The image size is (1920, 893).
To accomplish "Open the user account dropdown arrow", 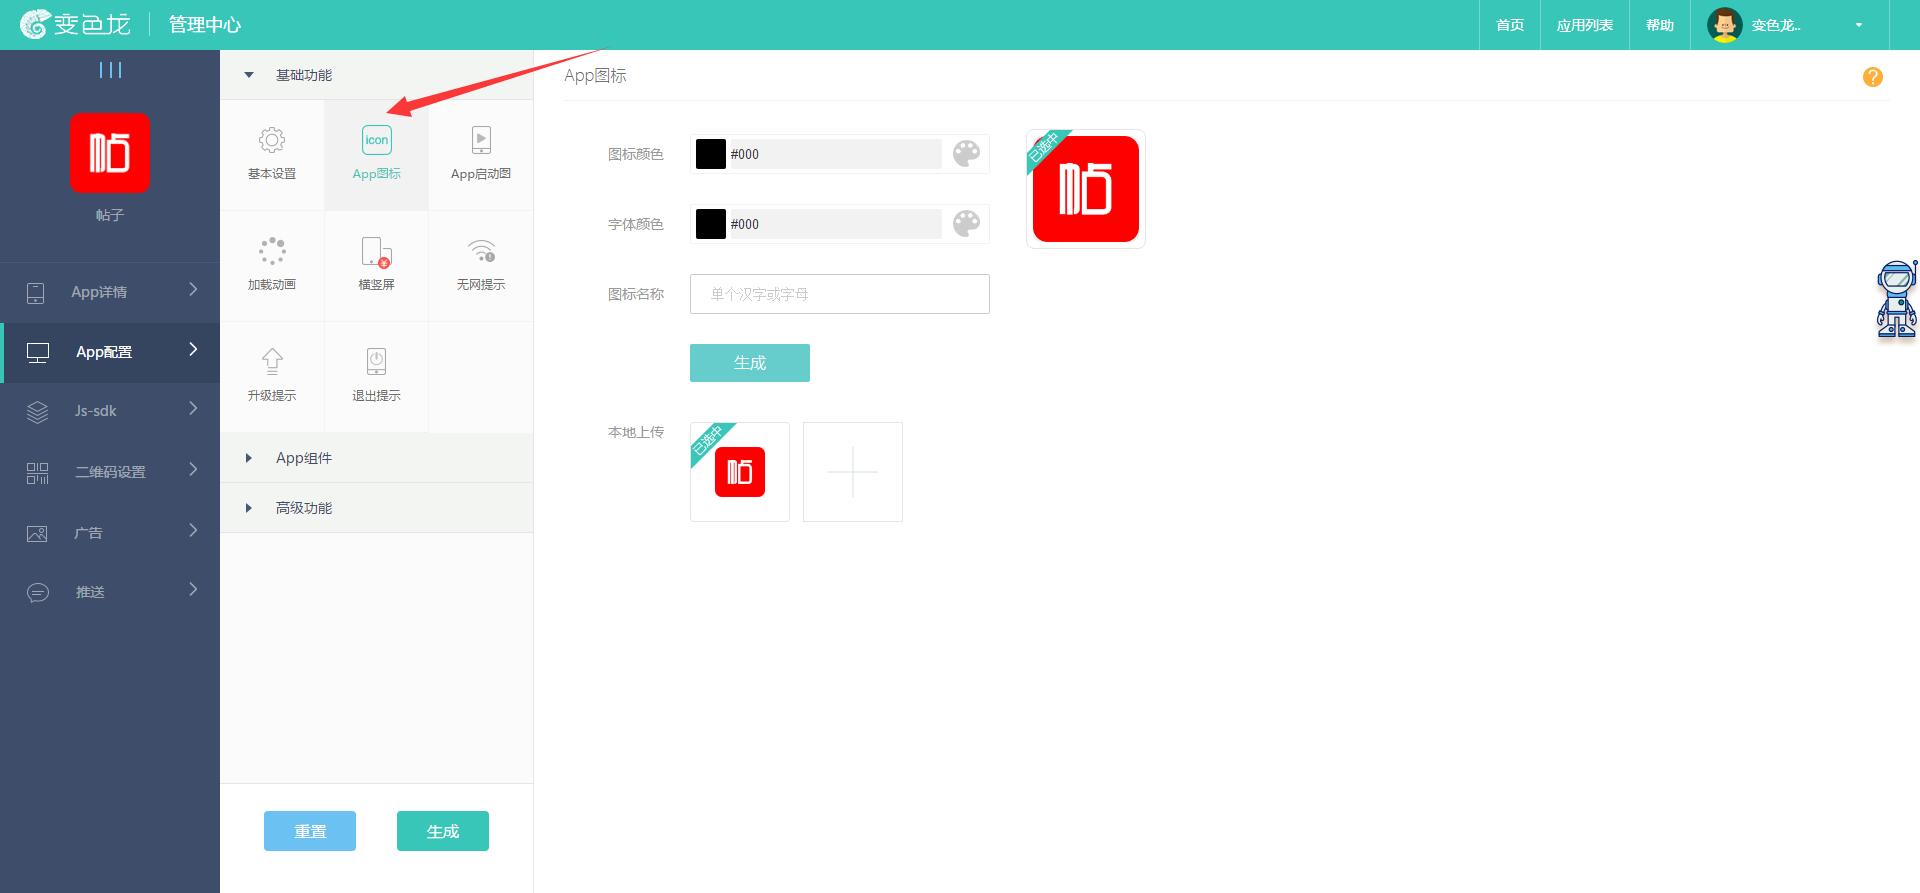I will tap(1858, 25).
